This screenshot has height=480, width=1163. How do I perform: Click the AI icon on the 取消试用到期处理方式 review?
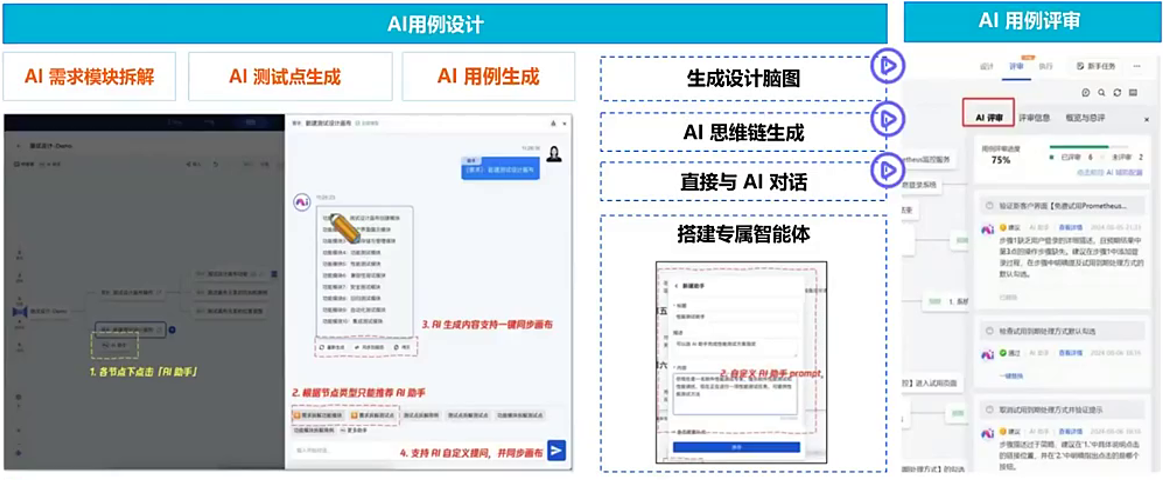tap(987, 433)
